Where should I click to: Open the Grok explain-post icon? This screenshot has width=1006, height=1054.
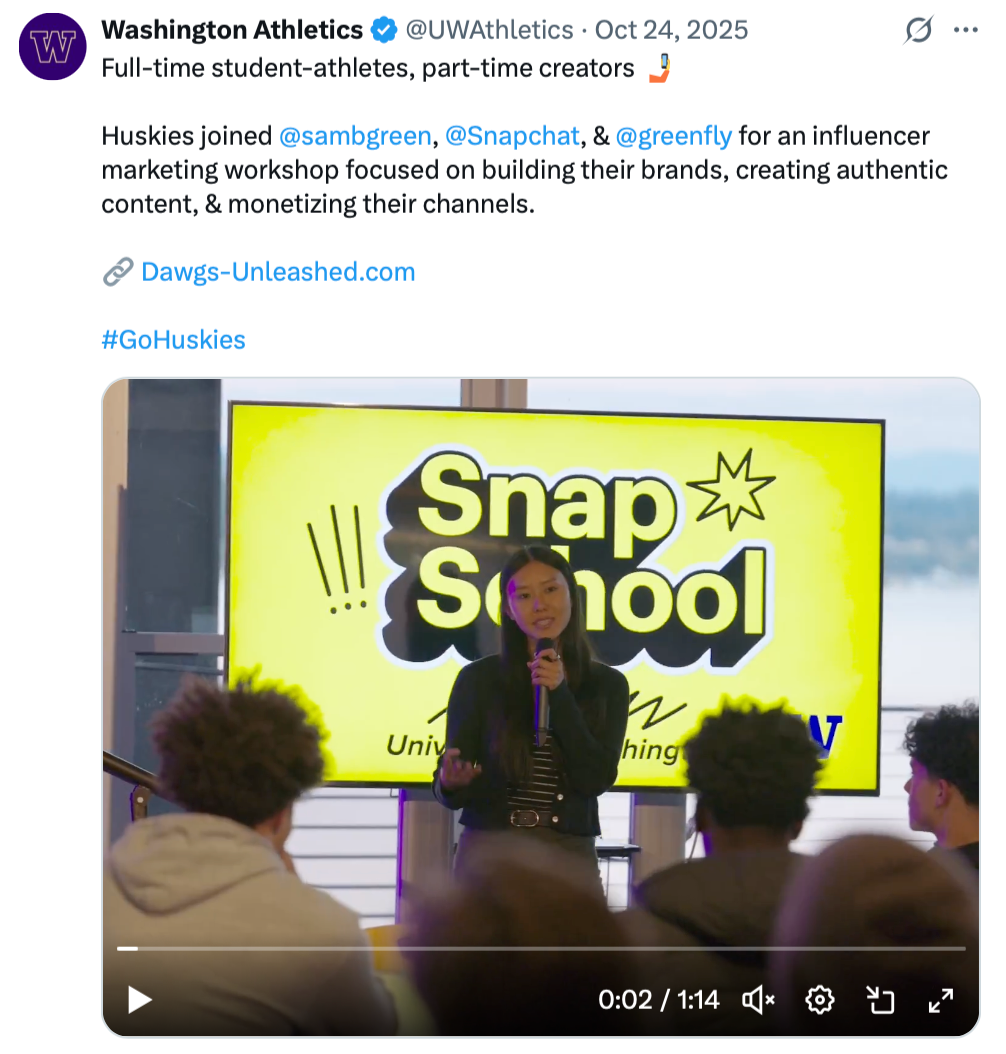(x=918, y=31)
